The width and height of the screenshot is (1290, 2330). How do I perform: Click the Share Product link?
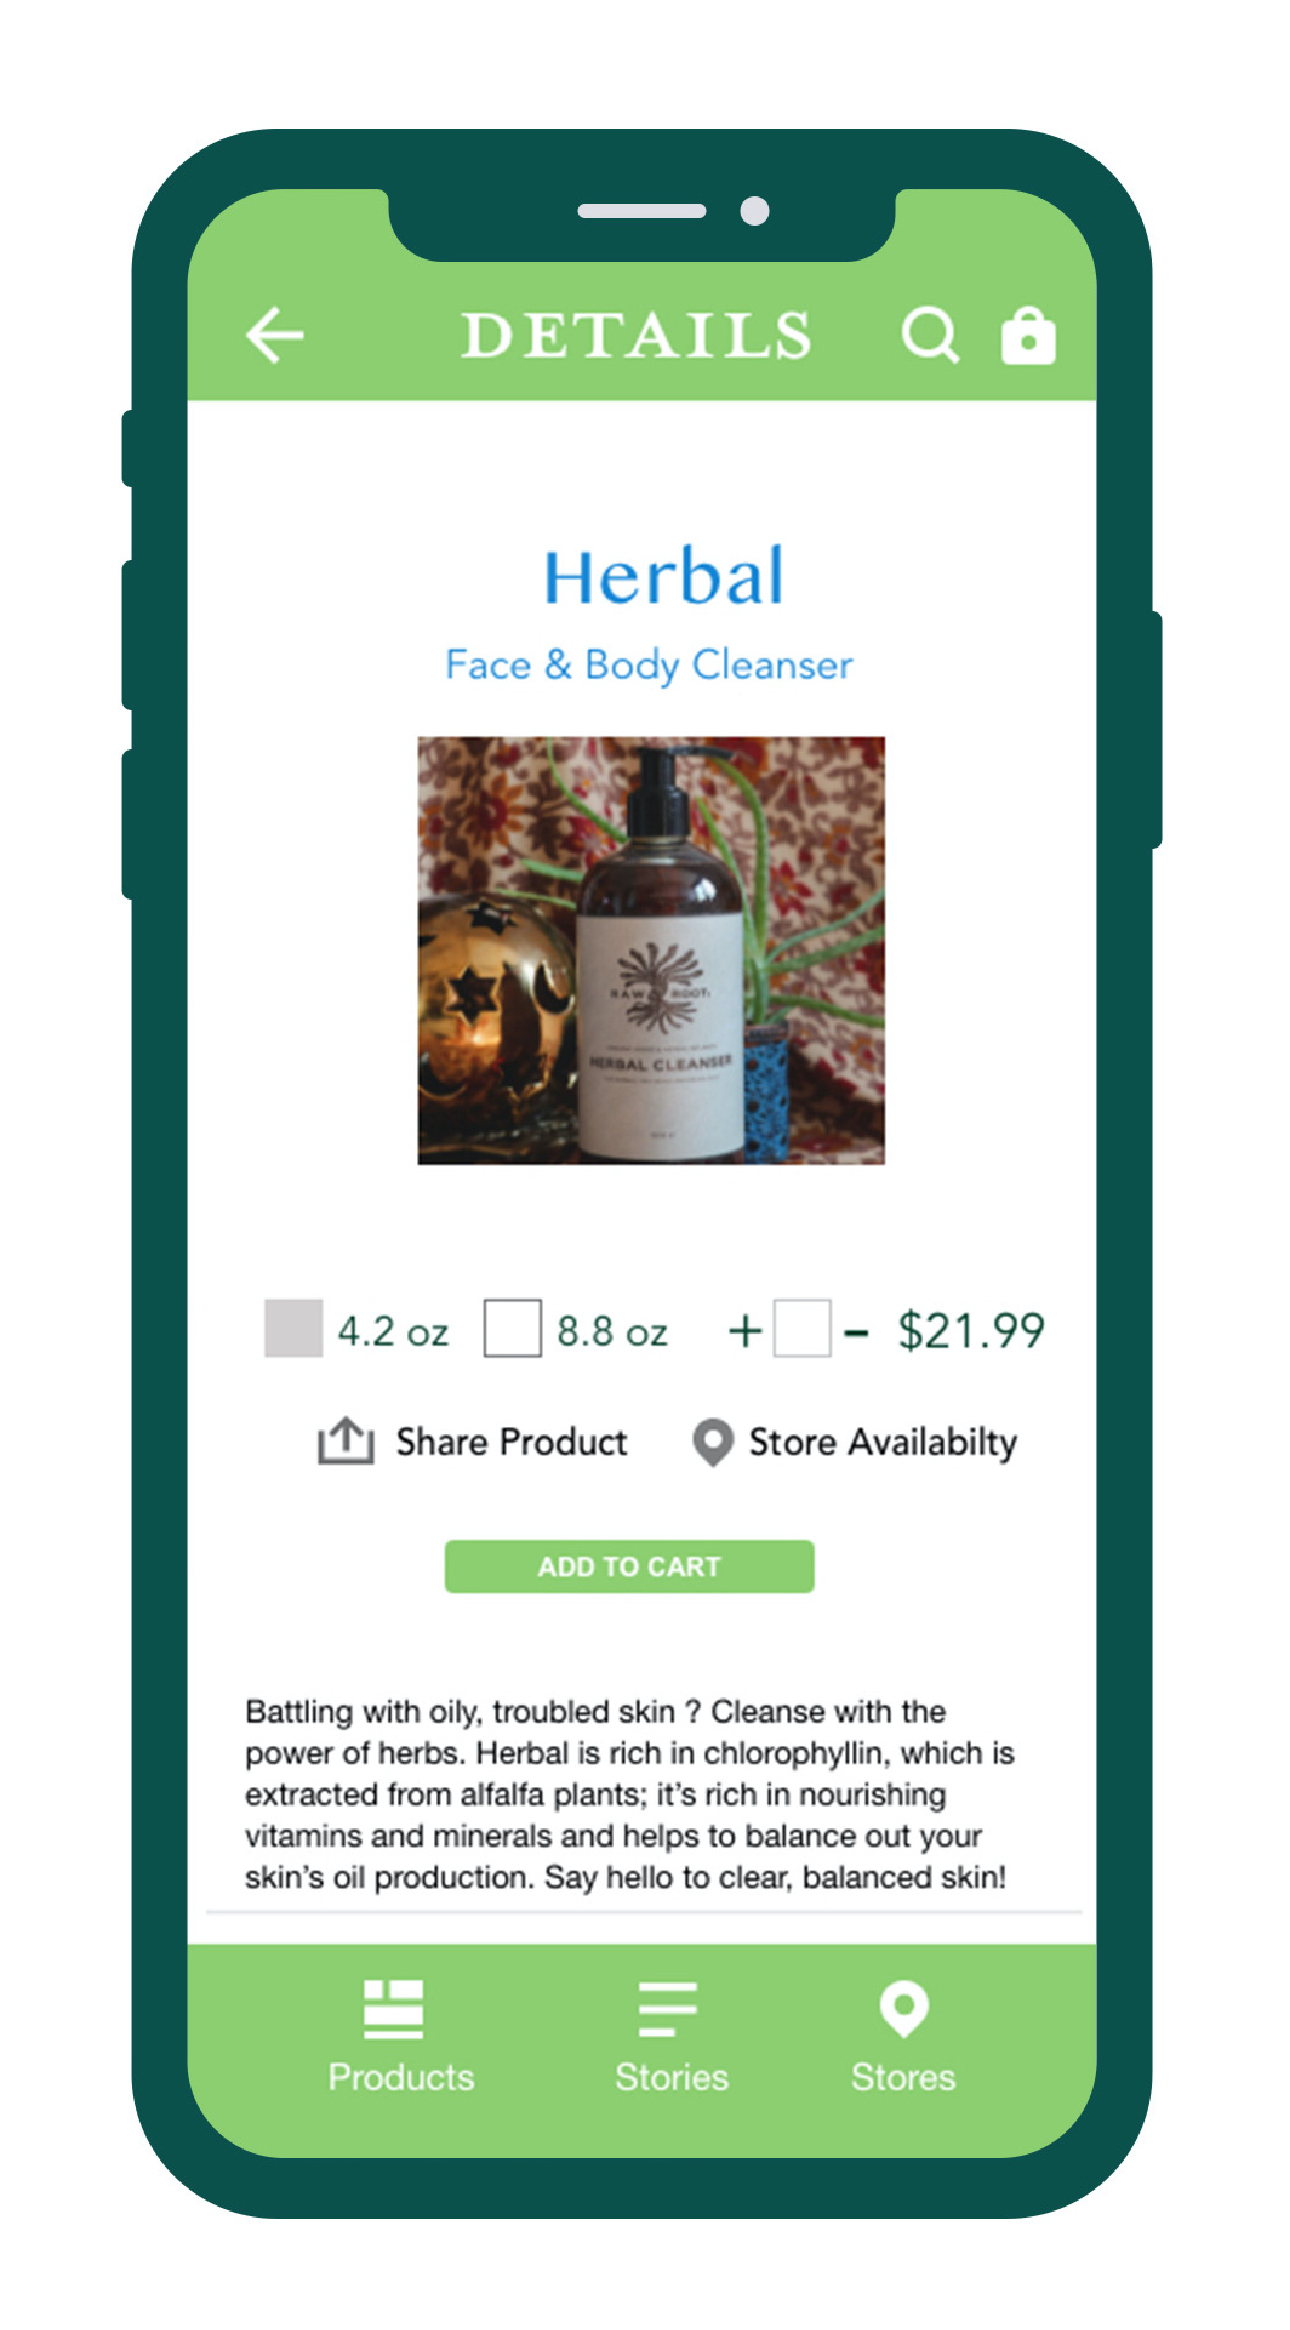pos(512,1442)
